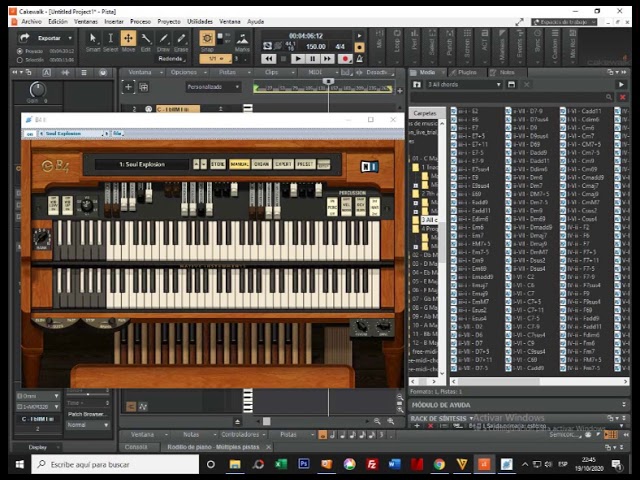Toggle the percussion decay FAST/SLOW switch
This screenshot has width=640, height=480.
coord(360,207)
